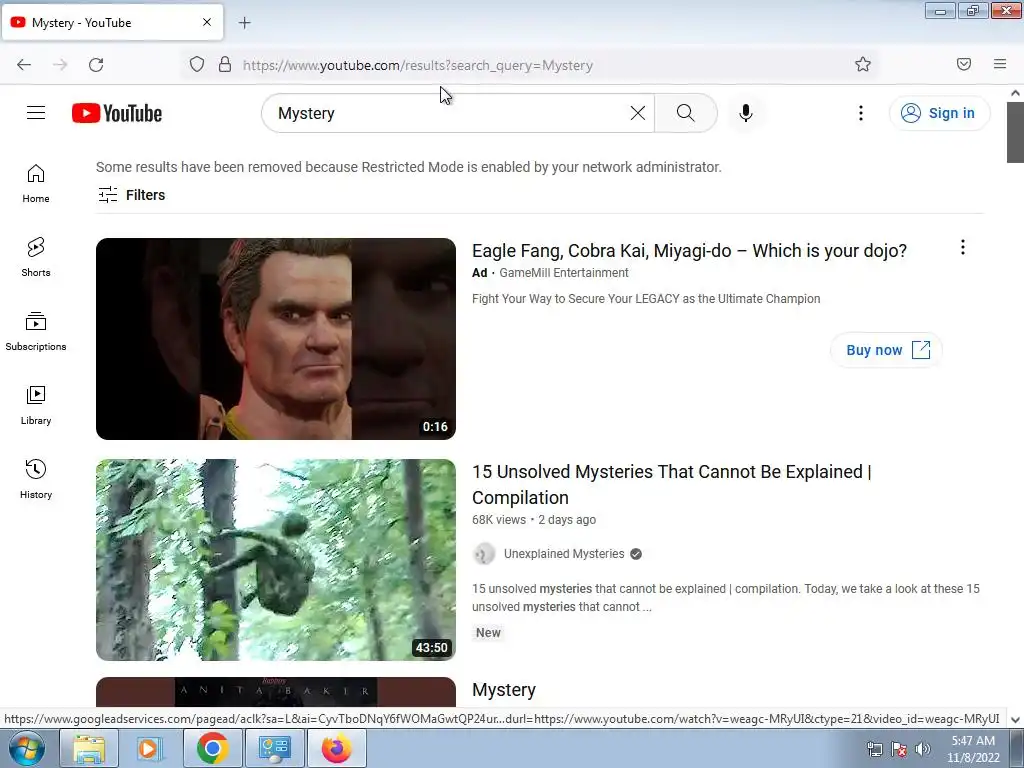1024x768 pixels.
Task: Open Library from the sidebar
Action: (36, 406)
